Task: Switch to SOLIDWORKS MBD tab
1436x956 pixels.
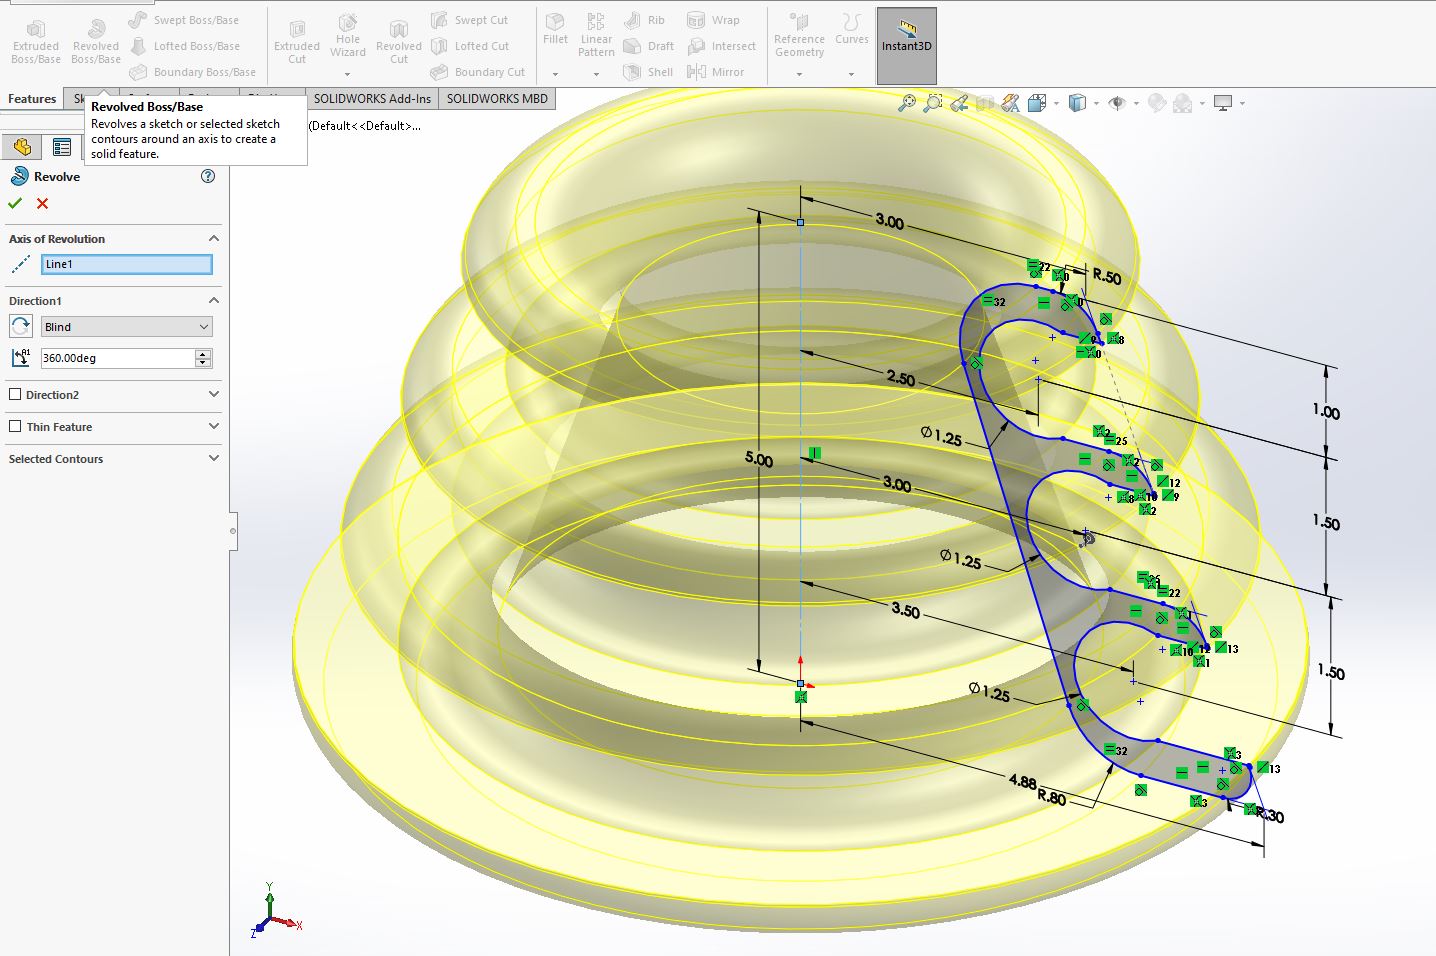Action: [497, 98]
